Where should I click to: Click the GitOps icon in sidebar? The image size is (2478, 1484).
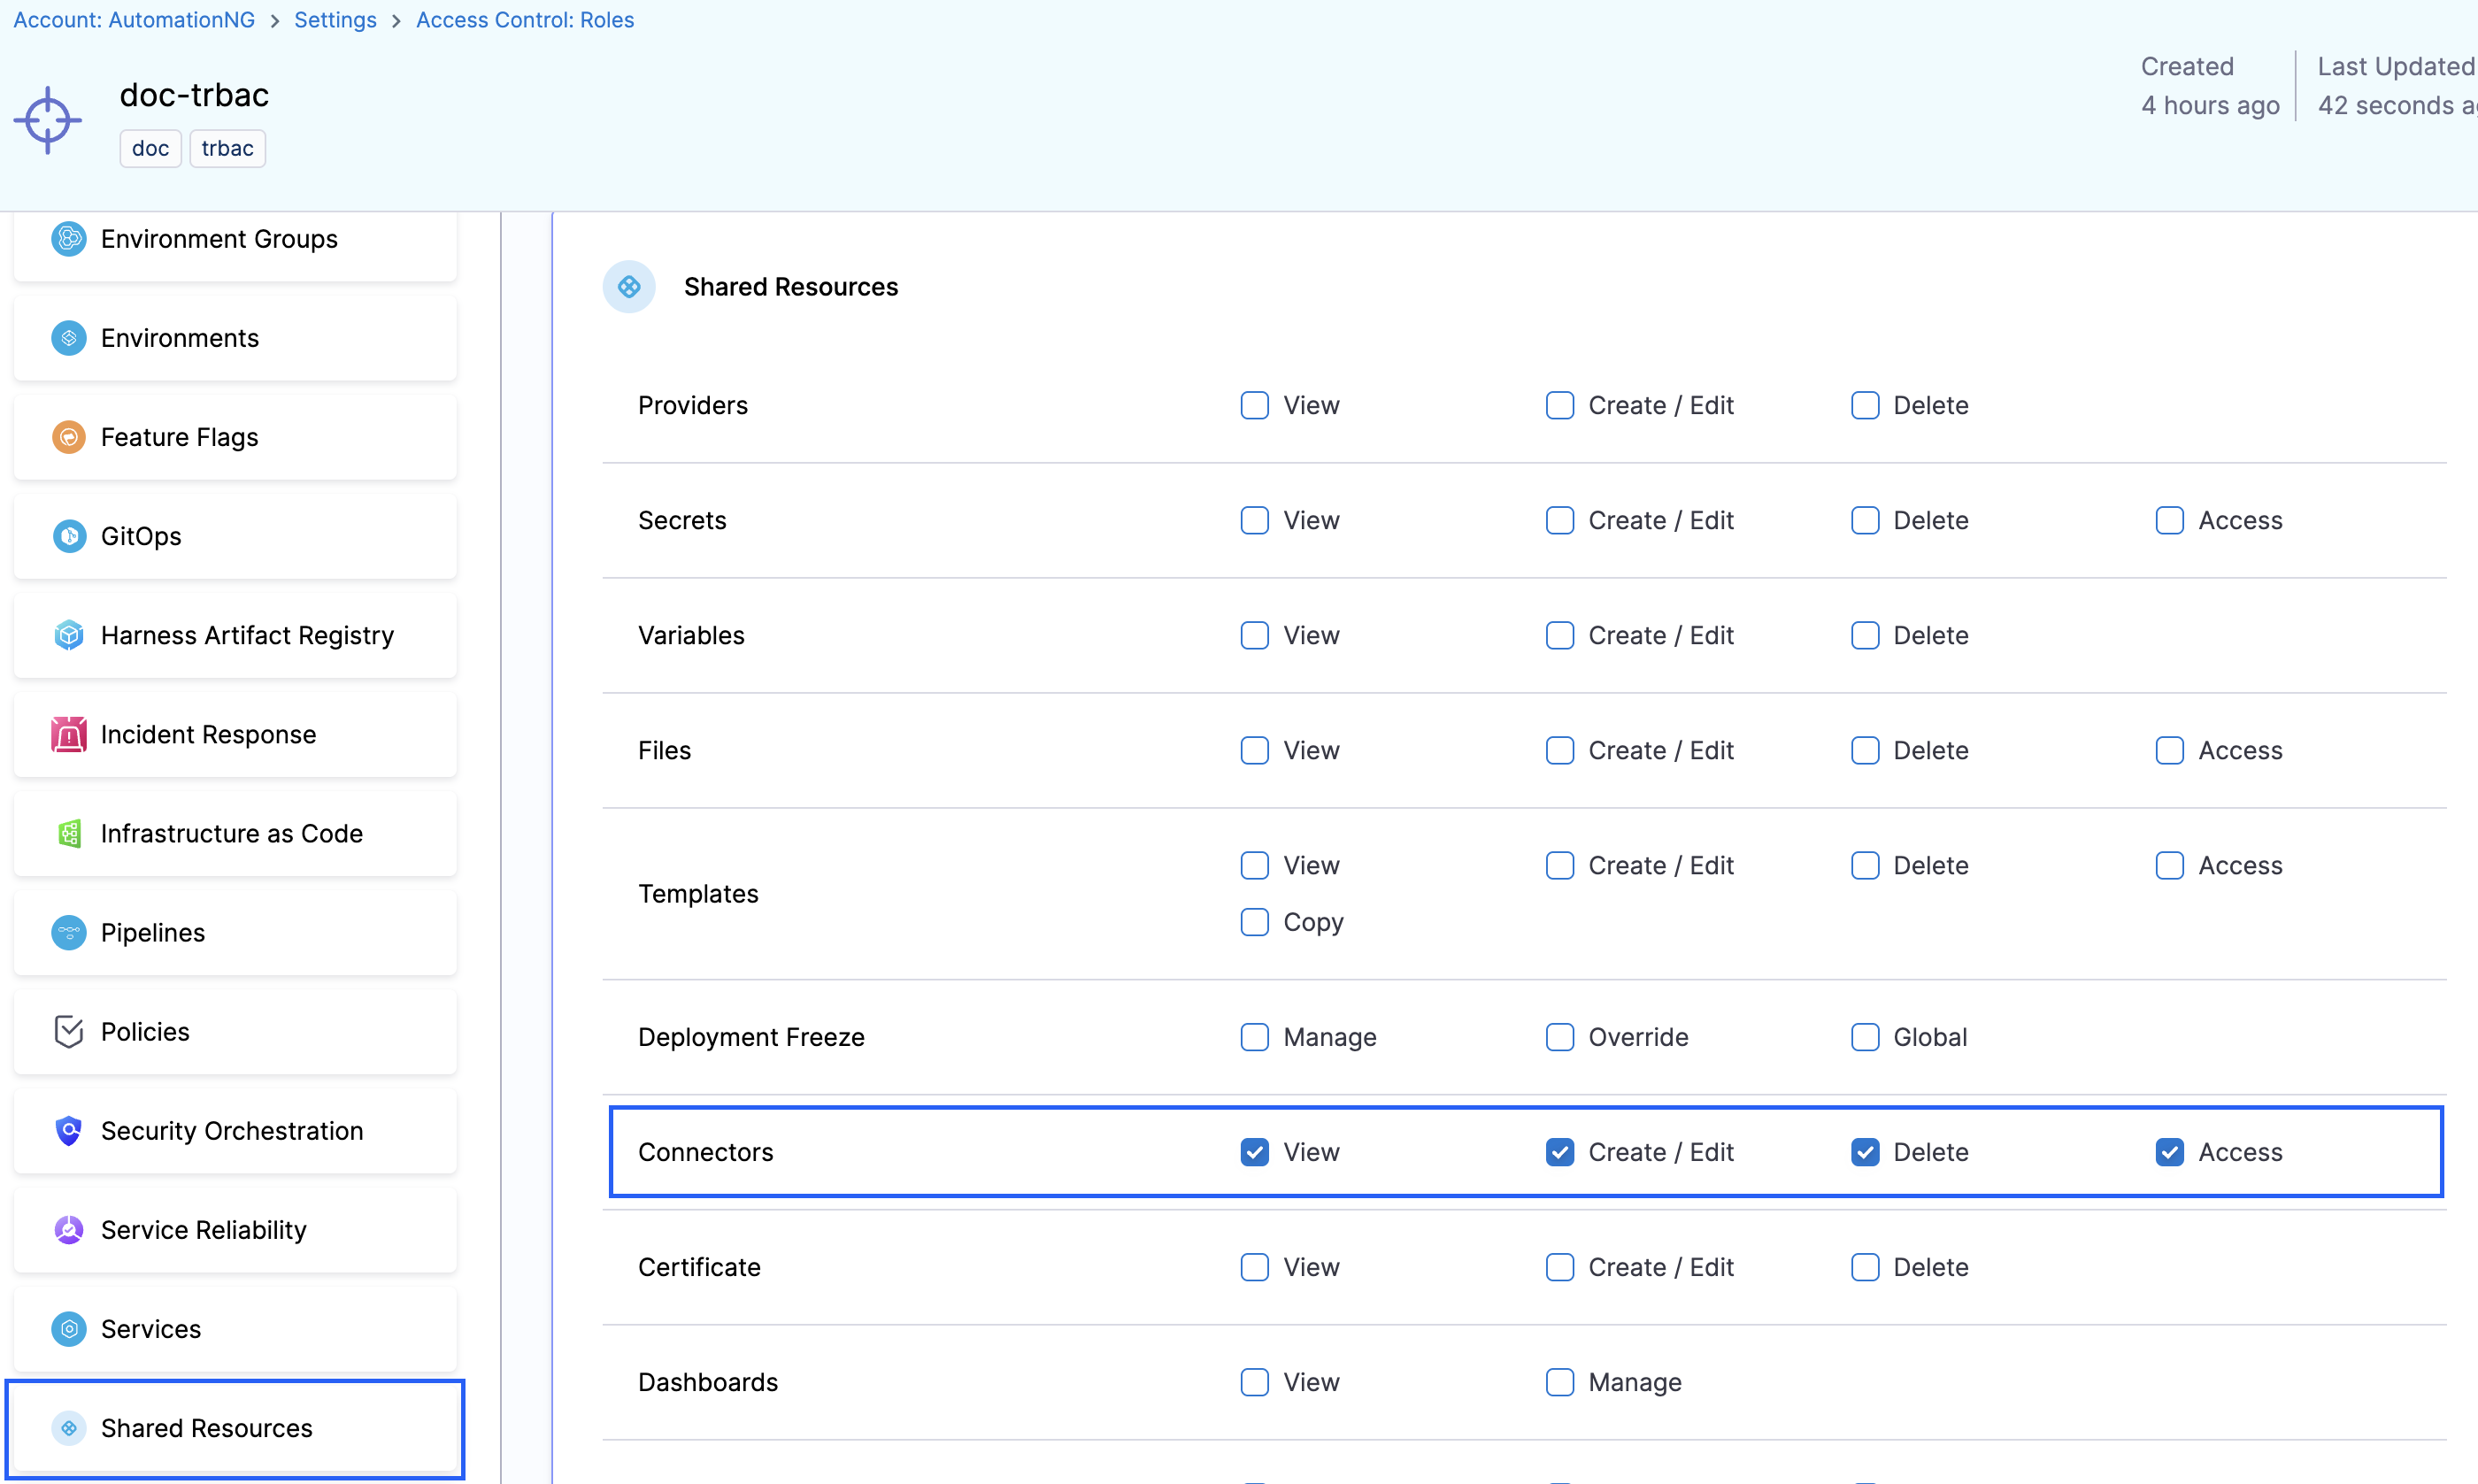click(x=68, y=536)
